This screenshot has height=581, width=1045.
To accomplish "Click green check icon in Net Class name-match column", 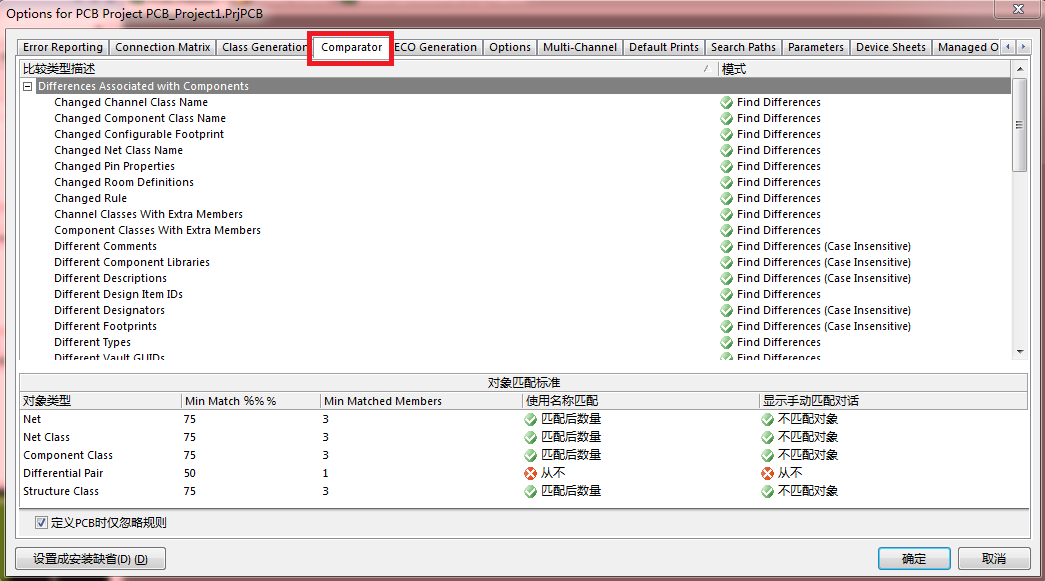I will tap(530, 437).
